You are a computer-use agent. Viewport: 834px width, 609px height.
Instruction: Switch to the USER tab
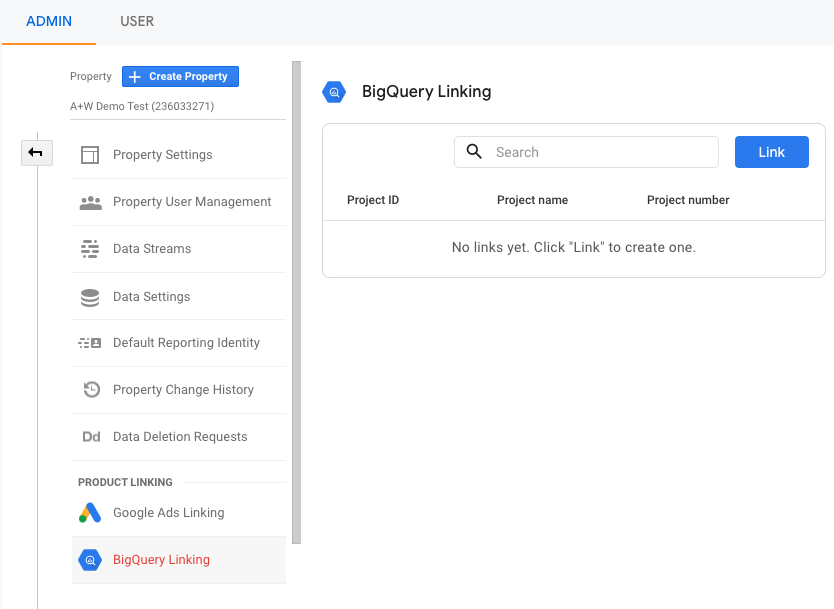137,21
